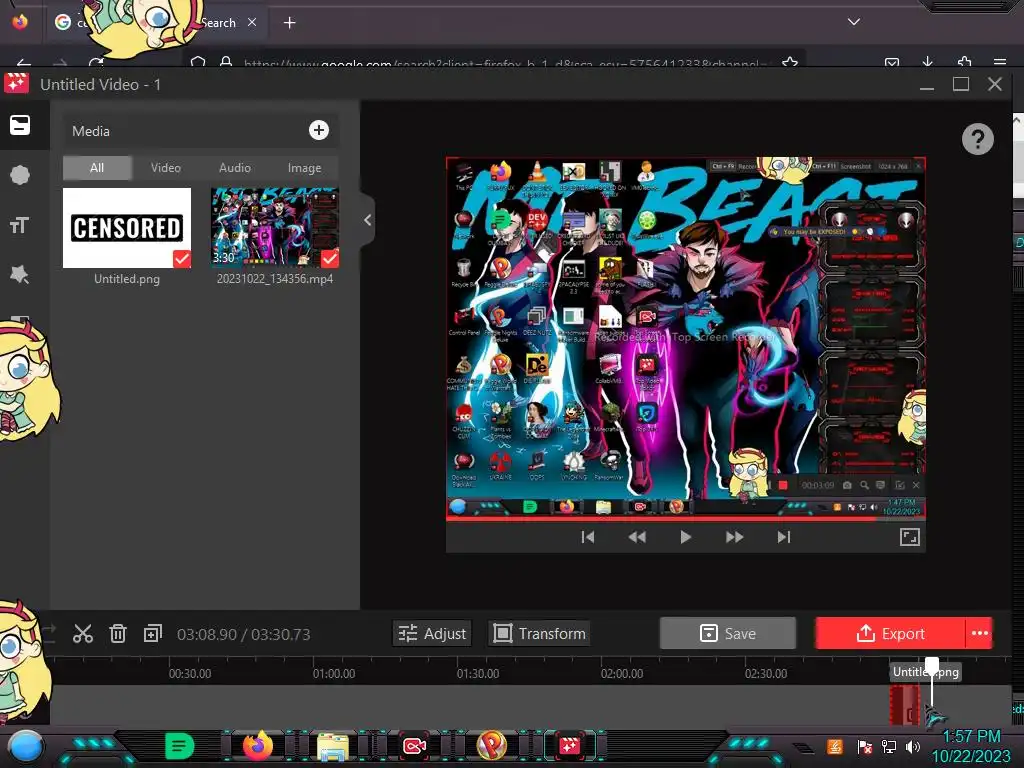
Task: Open Firefox save to Pocket icon
Action: [891, 63]
